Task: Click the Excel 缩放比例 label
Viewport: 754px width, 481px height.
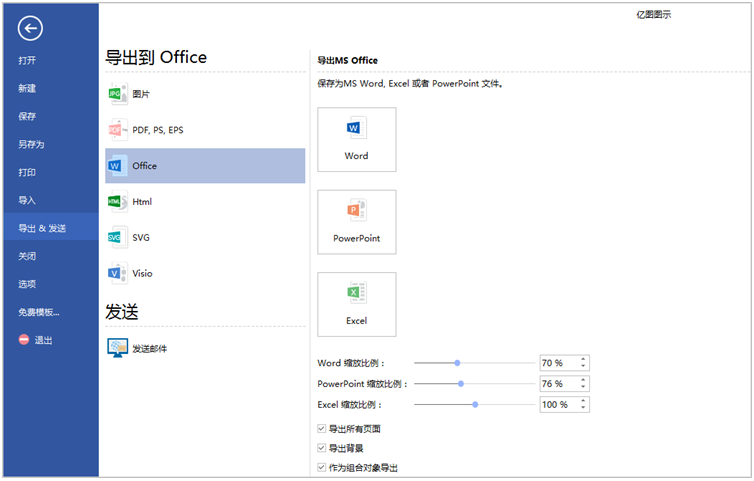Action: [x=350, y=405]
